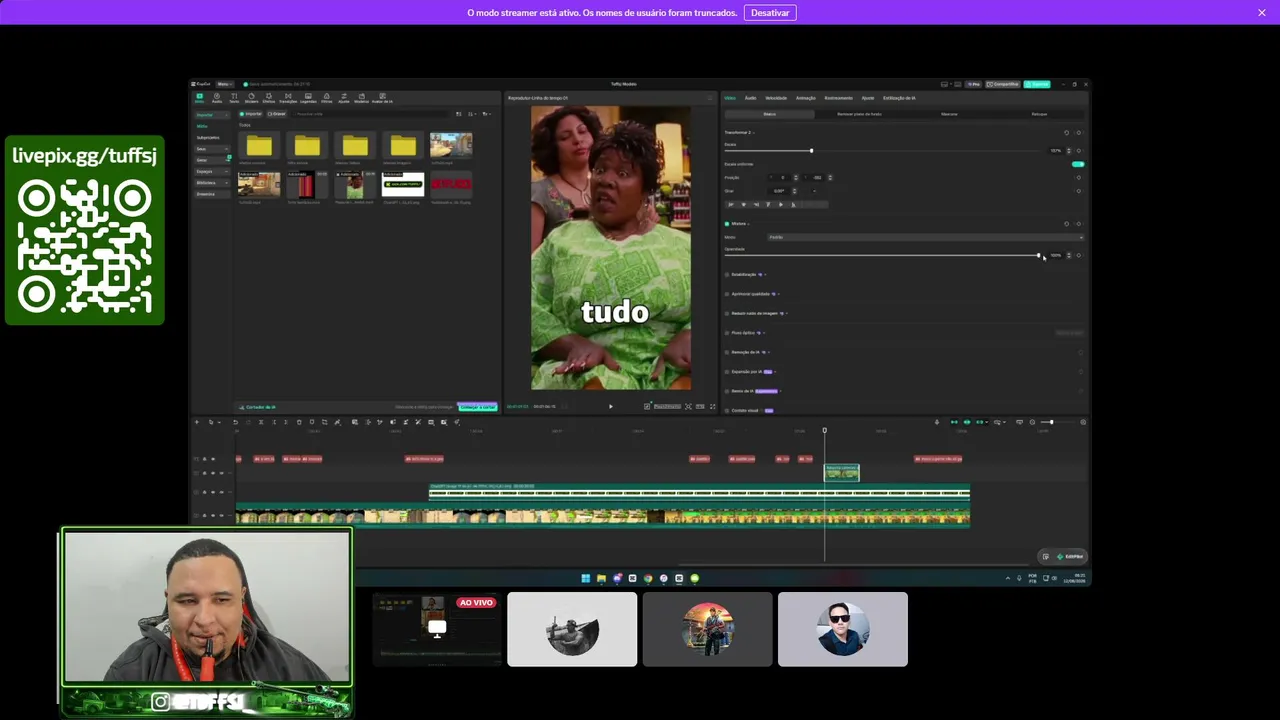The image size is (1280, 720).
Task: Align the clip to the left
Action: 730,204
